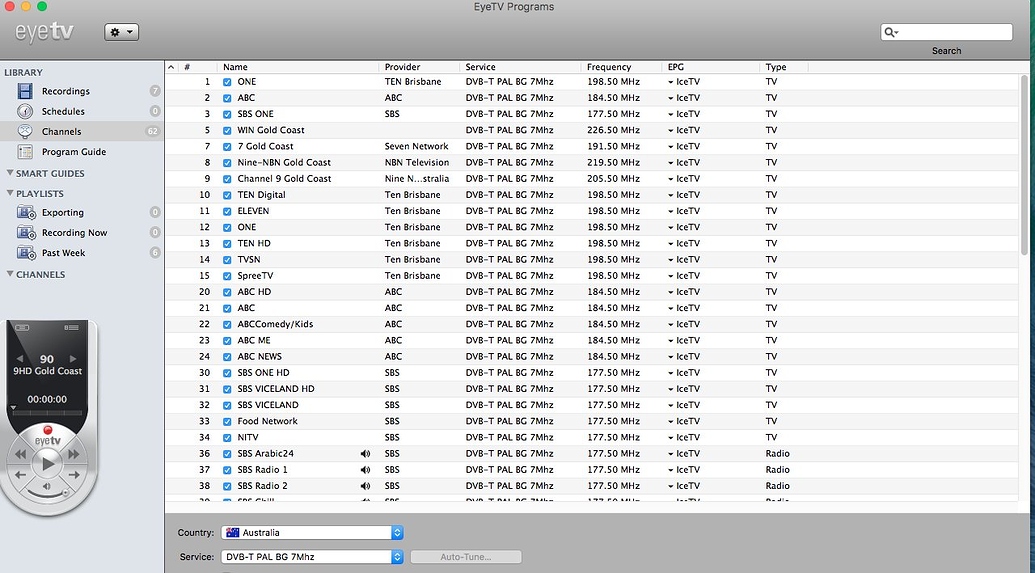Open the Service dropdown for DVB-T PAL

[x=312, y=557]
